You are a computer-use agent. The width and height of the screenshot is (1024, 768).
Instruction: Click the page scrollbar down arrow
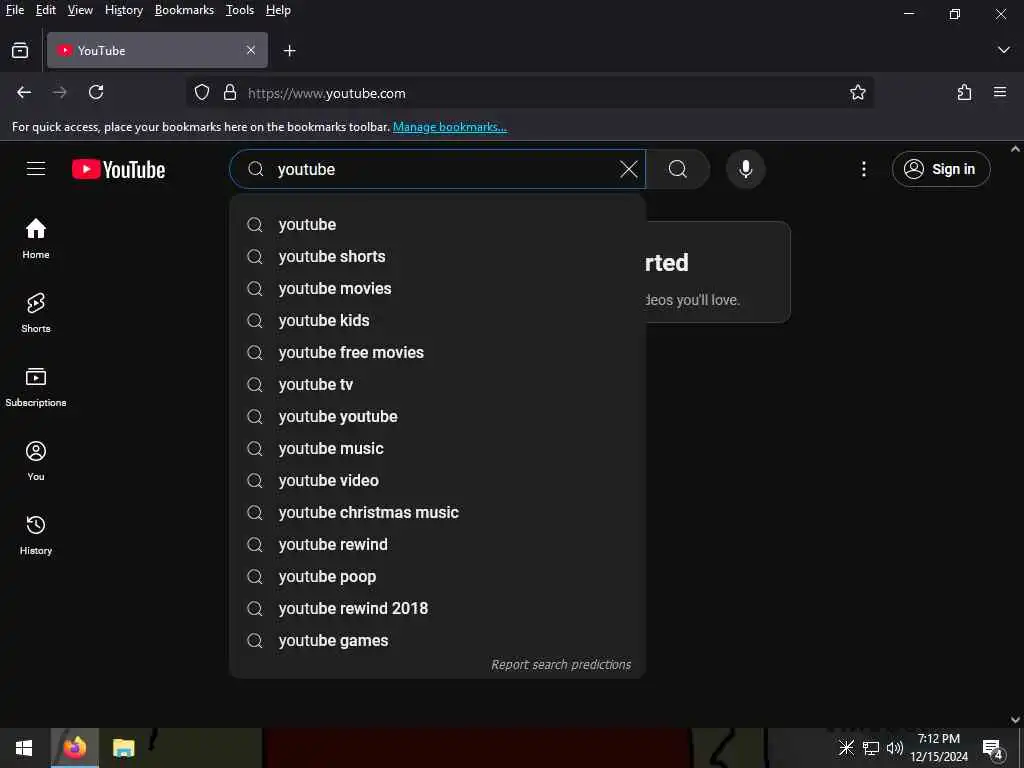point(1015,720)
